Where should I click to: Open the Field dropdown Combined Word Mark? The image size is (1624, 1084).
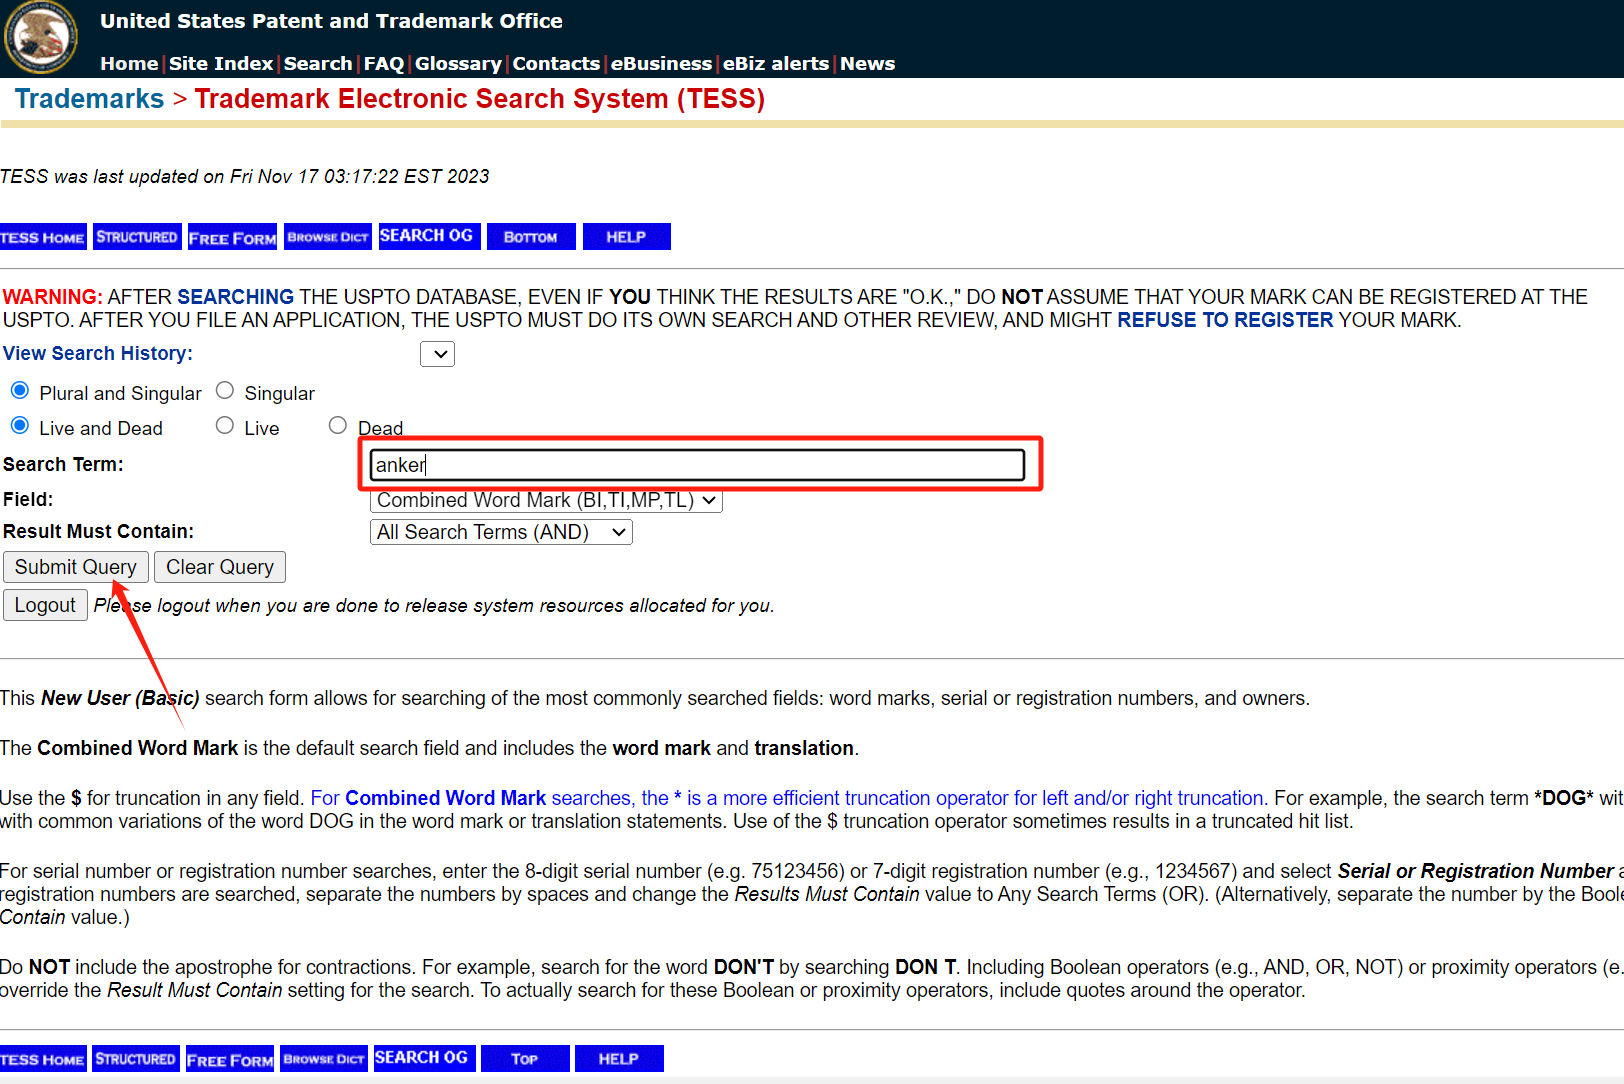(546, 500)
